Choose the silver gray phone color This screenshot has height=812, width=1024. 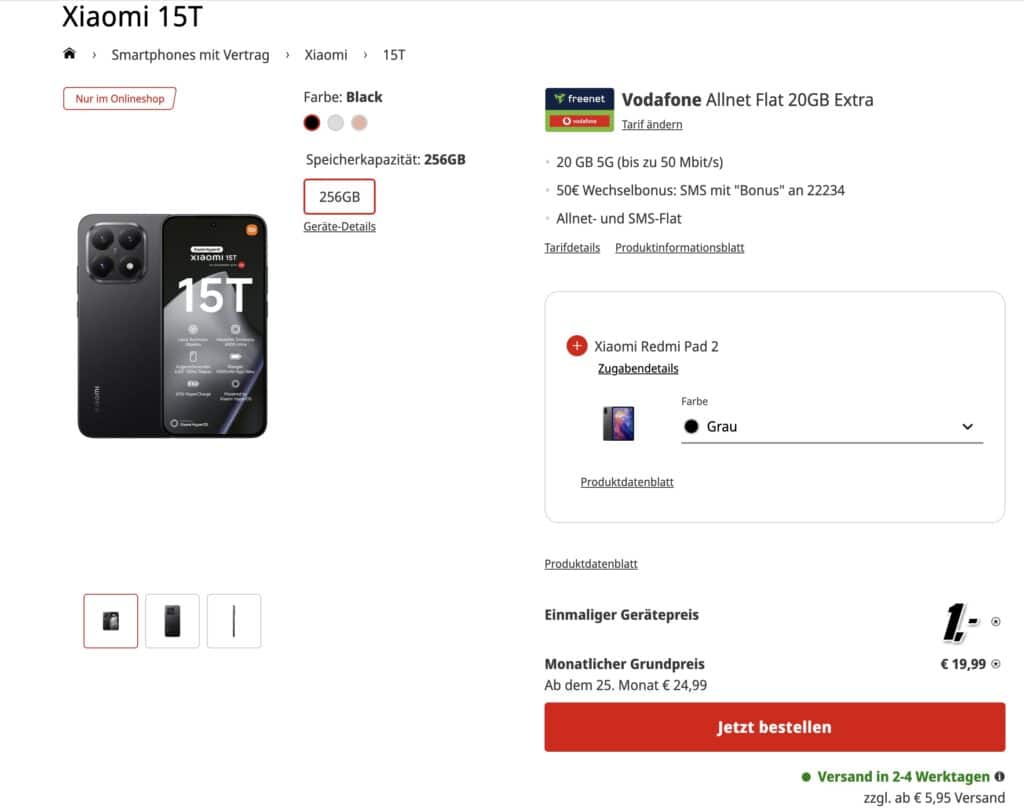(x=336, y=123)
